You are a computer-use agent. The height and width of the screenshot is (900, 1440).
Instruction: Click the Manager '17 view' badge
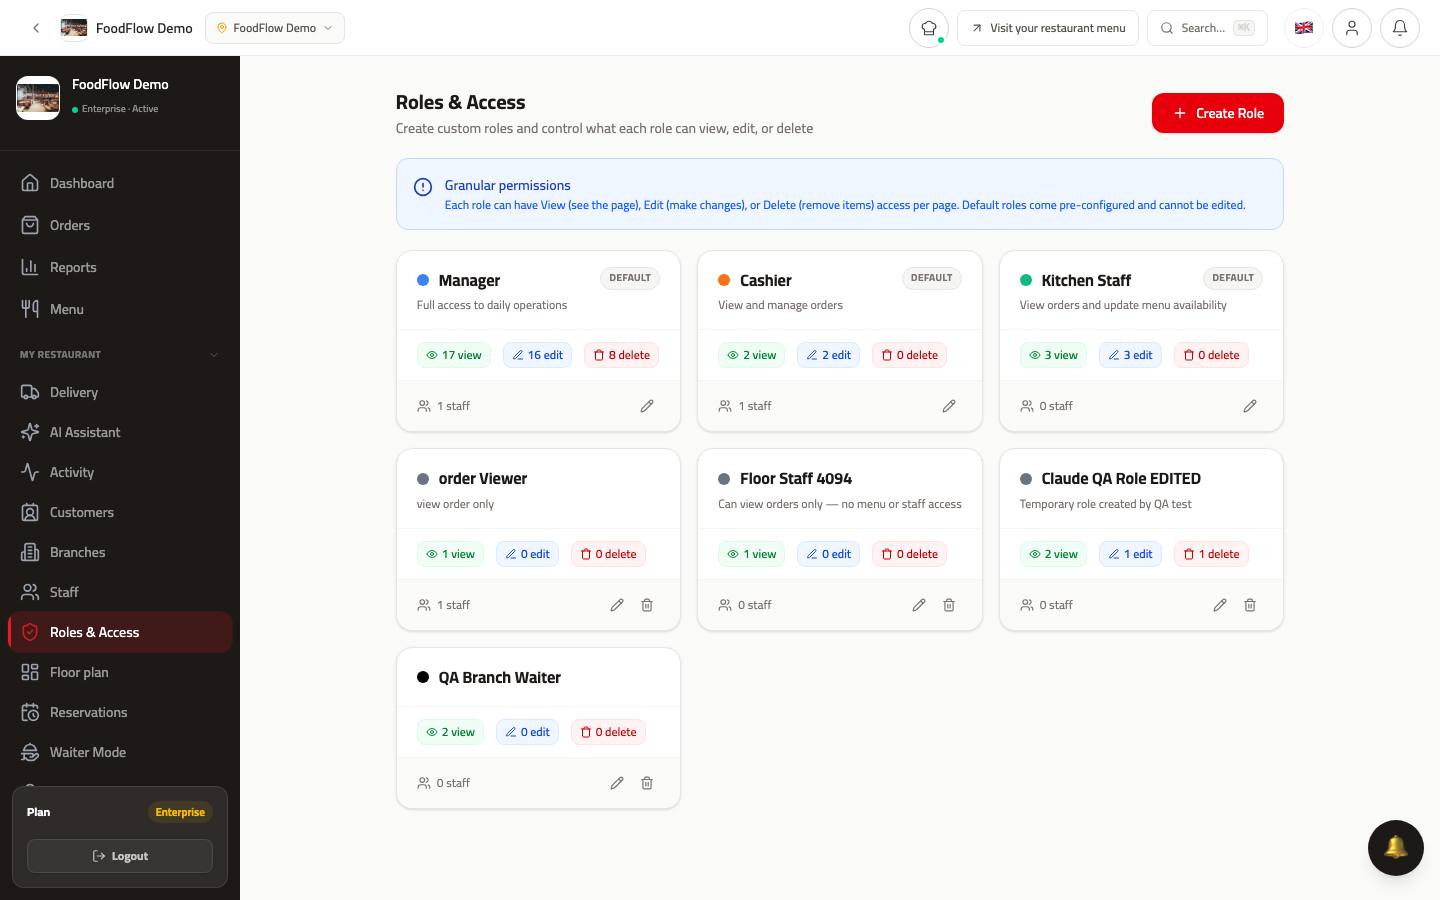tap(454, 355)
